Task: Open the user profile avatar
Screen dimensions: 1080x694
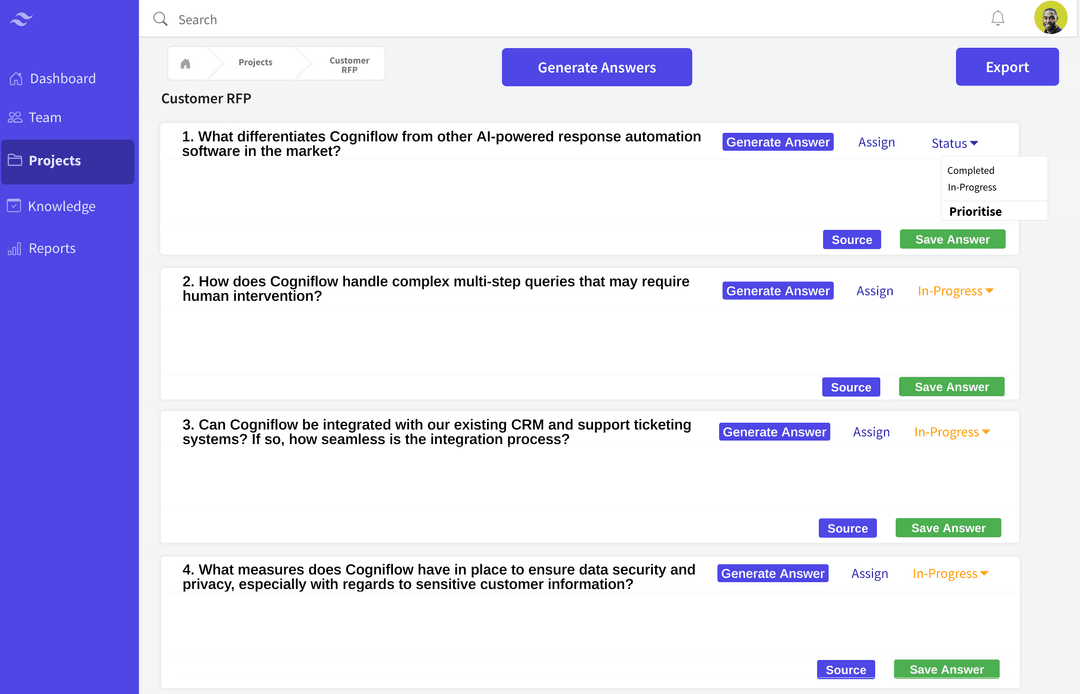Action: click(x=1050, y=17)
